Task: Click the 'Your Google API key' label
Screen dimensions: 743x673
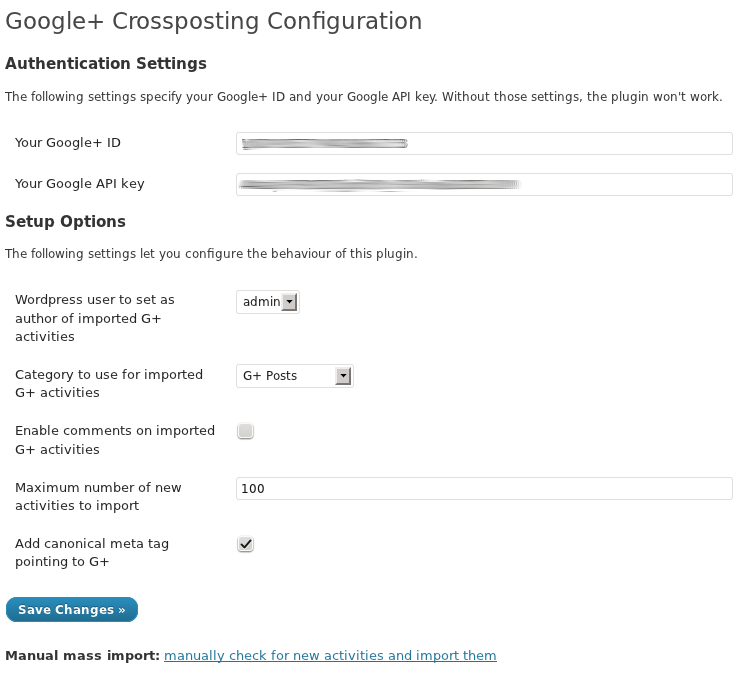Action: pyautogui.click(x=80, y=184)
